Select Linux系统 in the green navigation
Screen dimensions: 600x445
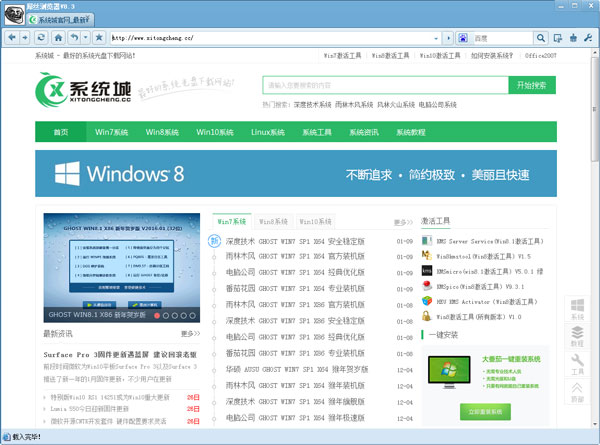click(x=267, y=132)
